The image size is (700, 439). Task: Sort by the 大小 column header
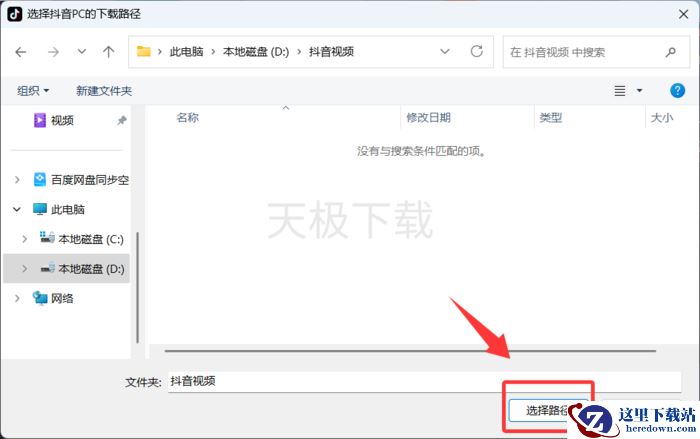click(662, 117)
